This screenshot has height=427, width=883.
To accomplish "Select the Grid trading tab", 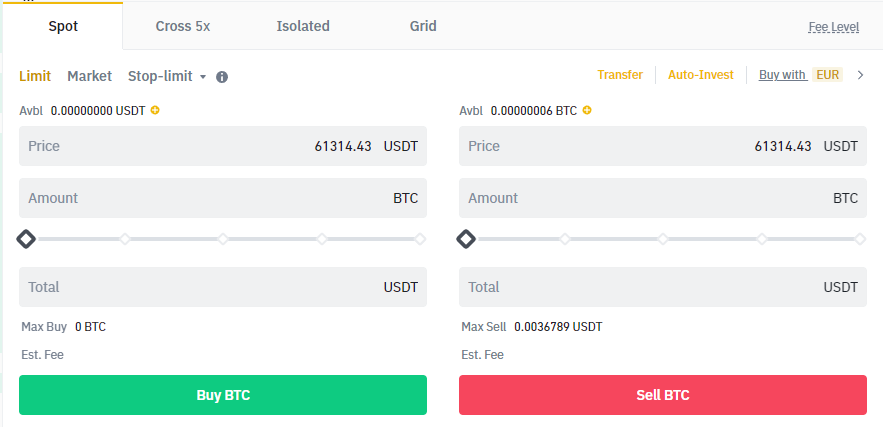I will point(423,26).
